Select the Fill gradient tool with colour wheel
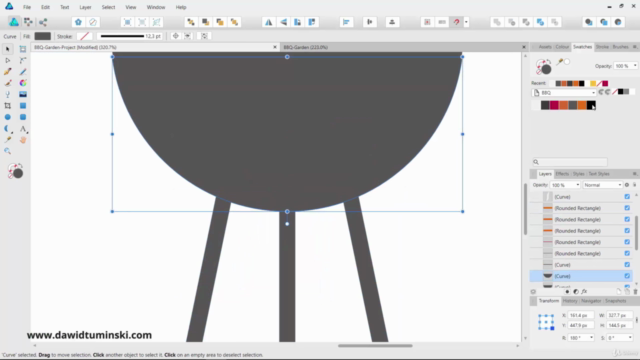Viewport: 640px width, 360px height. point(23,83)
